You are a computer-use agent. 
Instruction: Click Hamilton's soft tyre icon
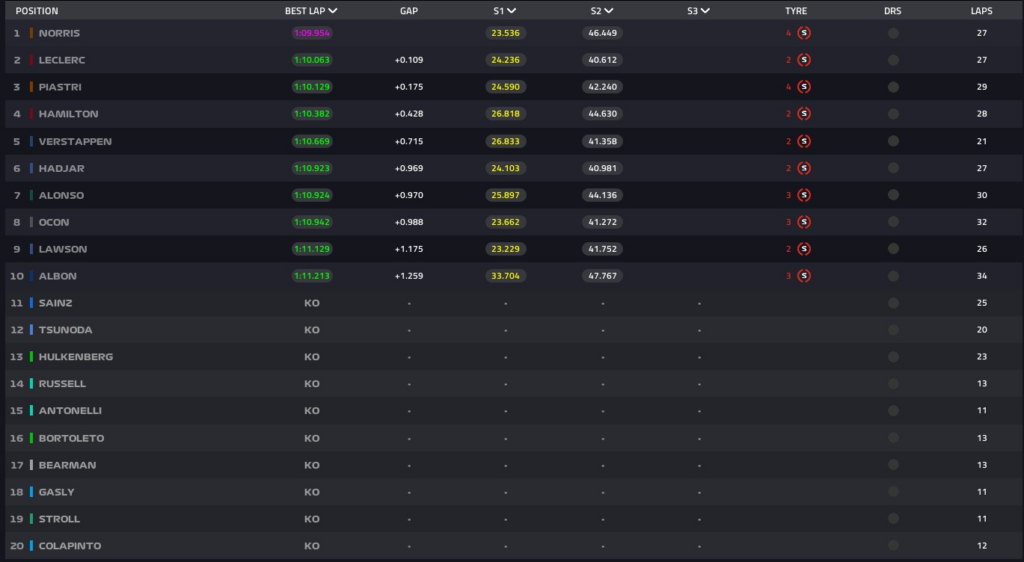point(804,114)
